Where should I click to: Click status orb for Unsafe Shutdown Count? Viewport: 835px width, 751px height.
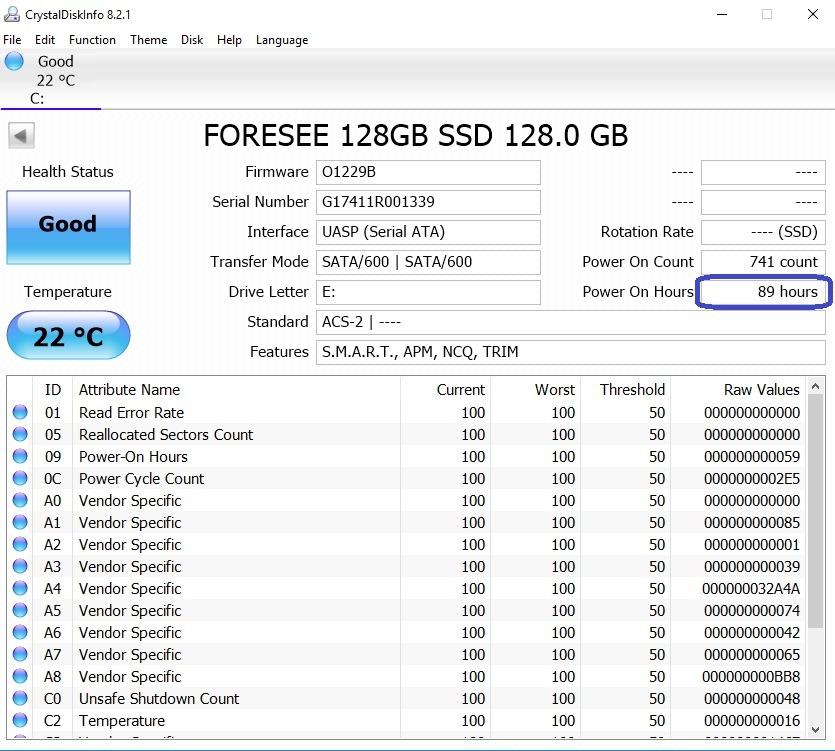click(x=20, y=698)
